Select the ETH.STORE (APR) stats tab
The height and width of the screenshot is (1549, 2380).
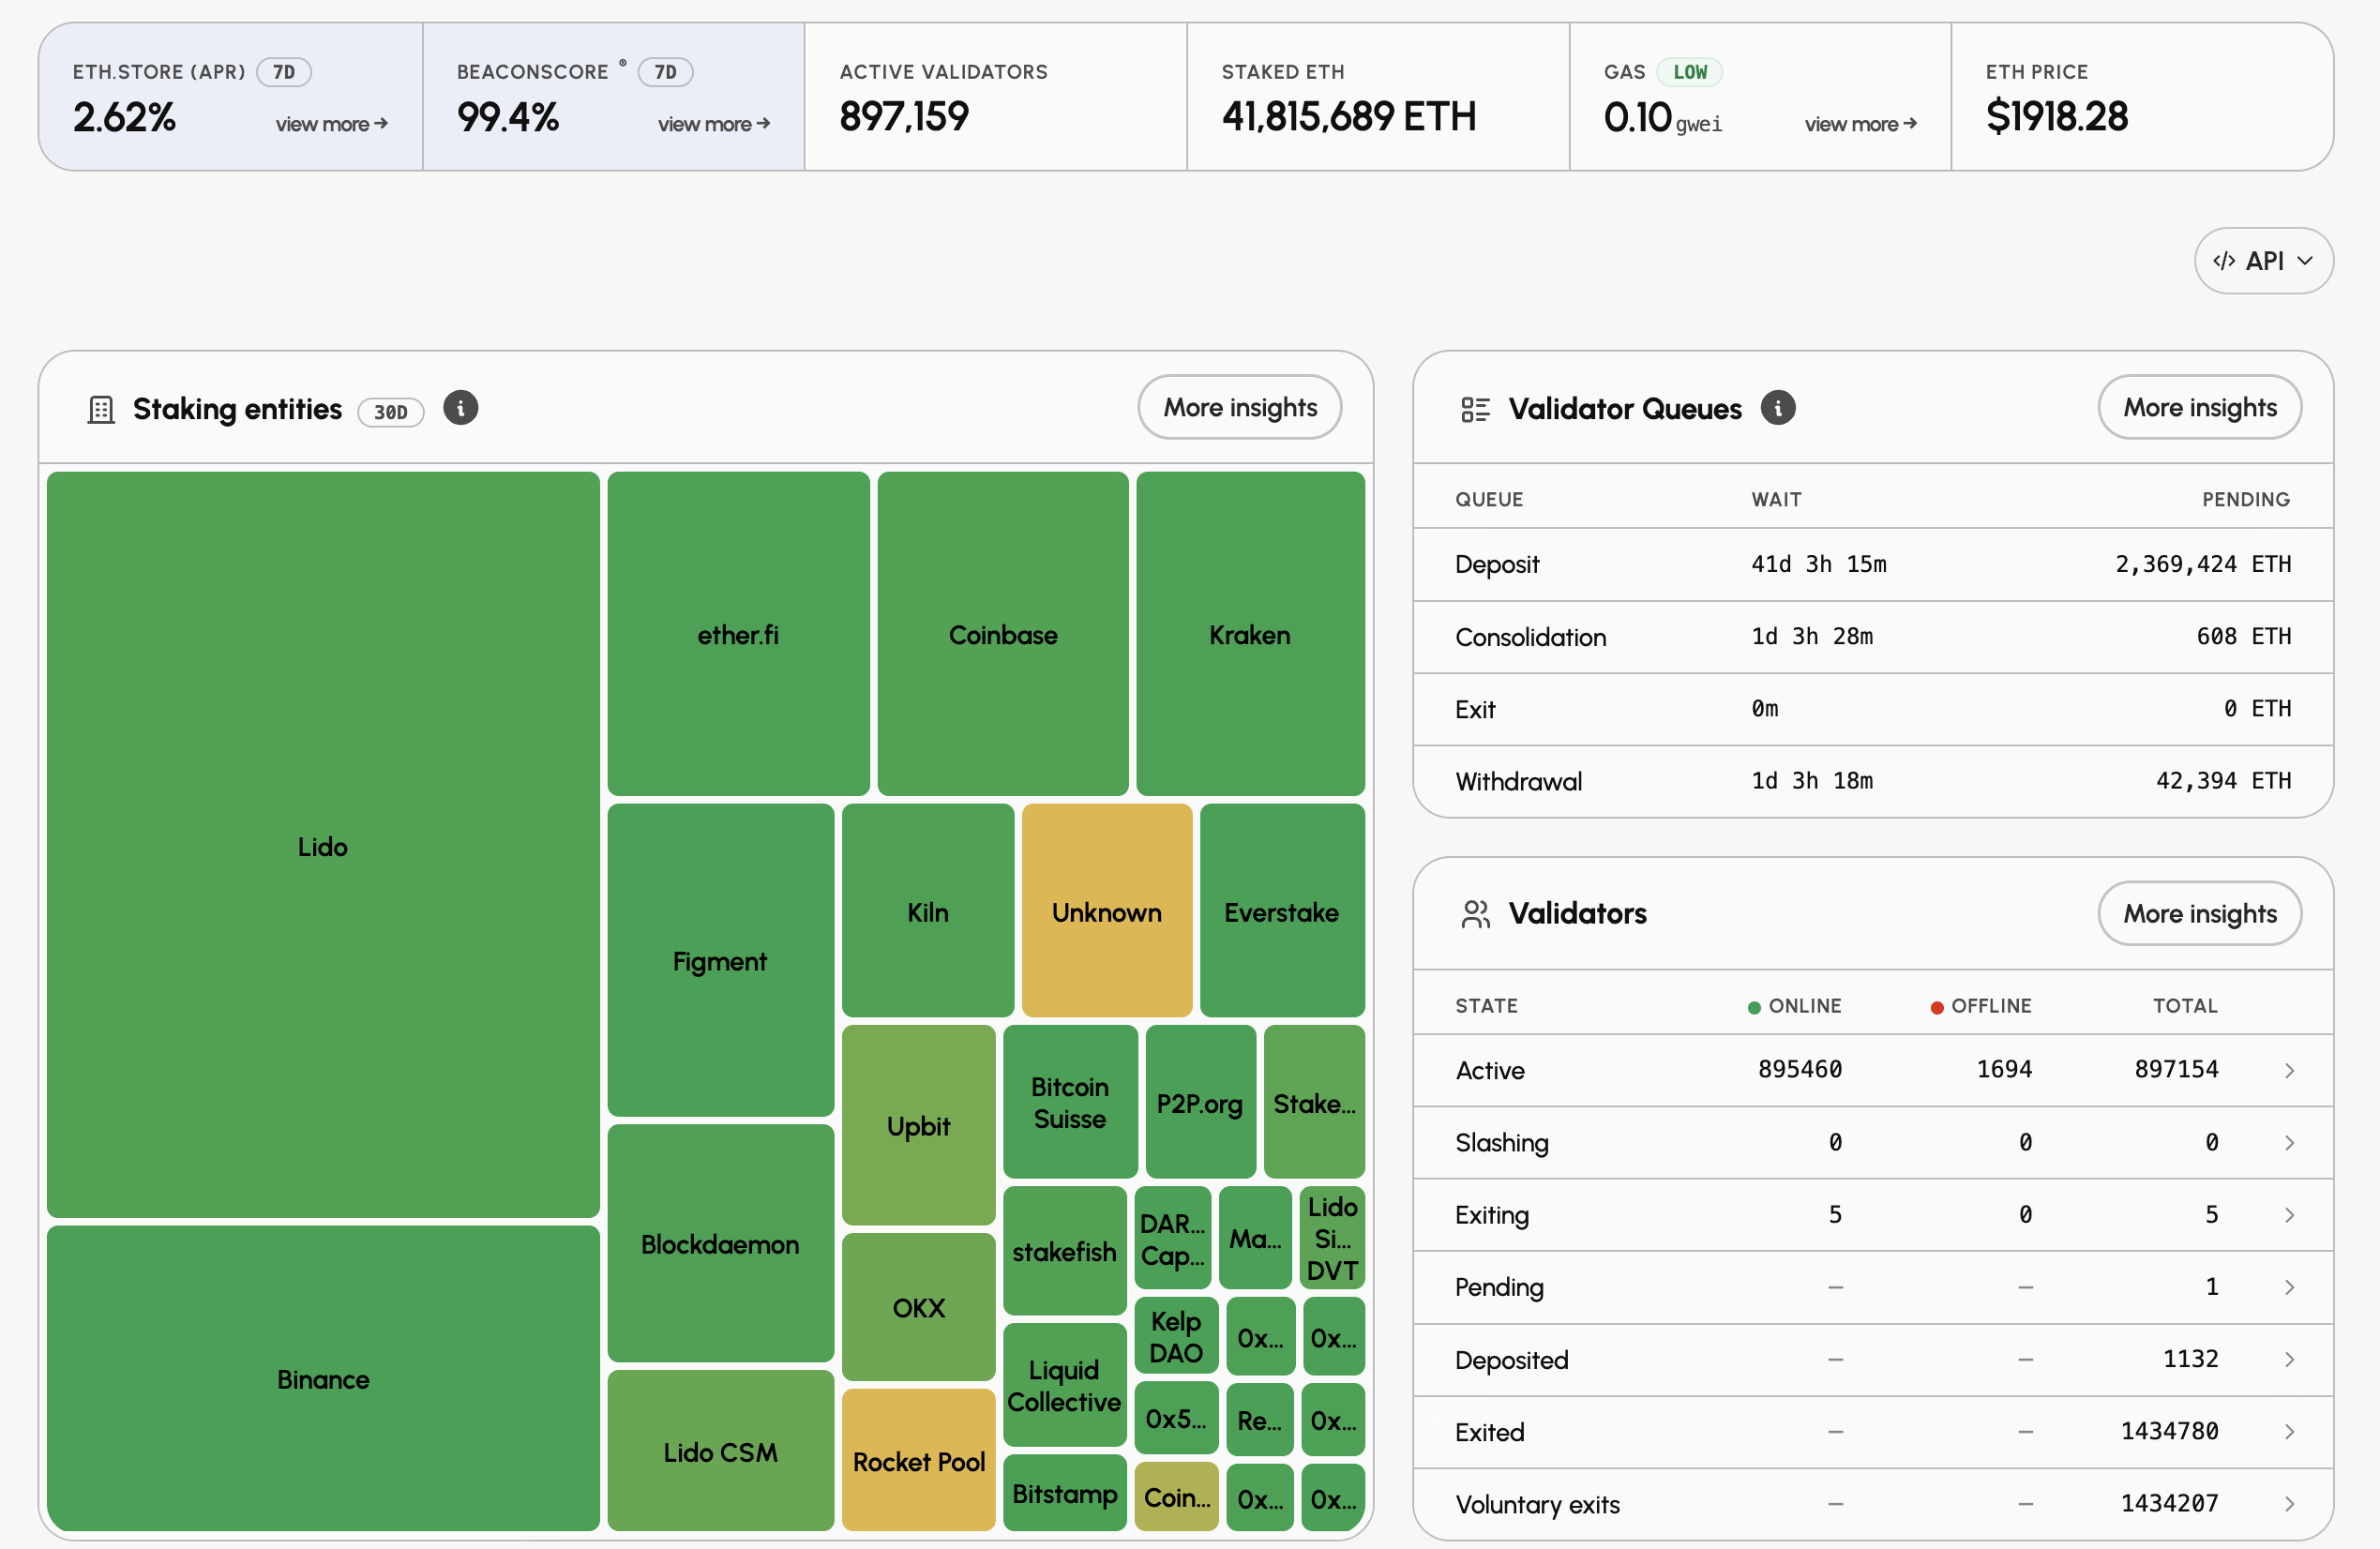231,97
